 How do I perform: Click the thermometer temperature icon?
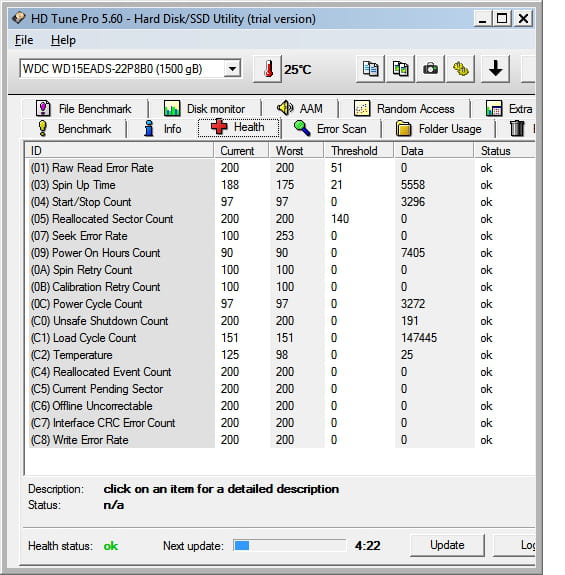[268, 69]
